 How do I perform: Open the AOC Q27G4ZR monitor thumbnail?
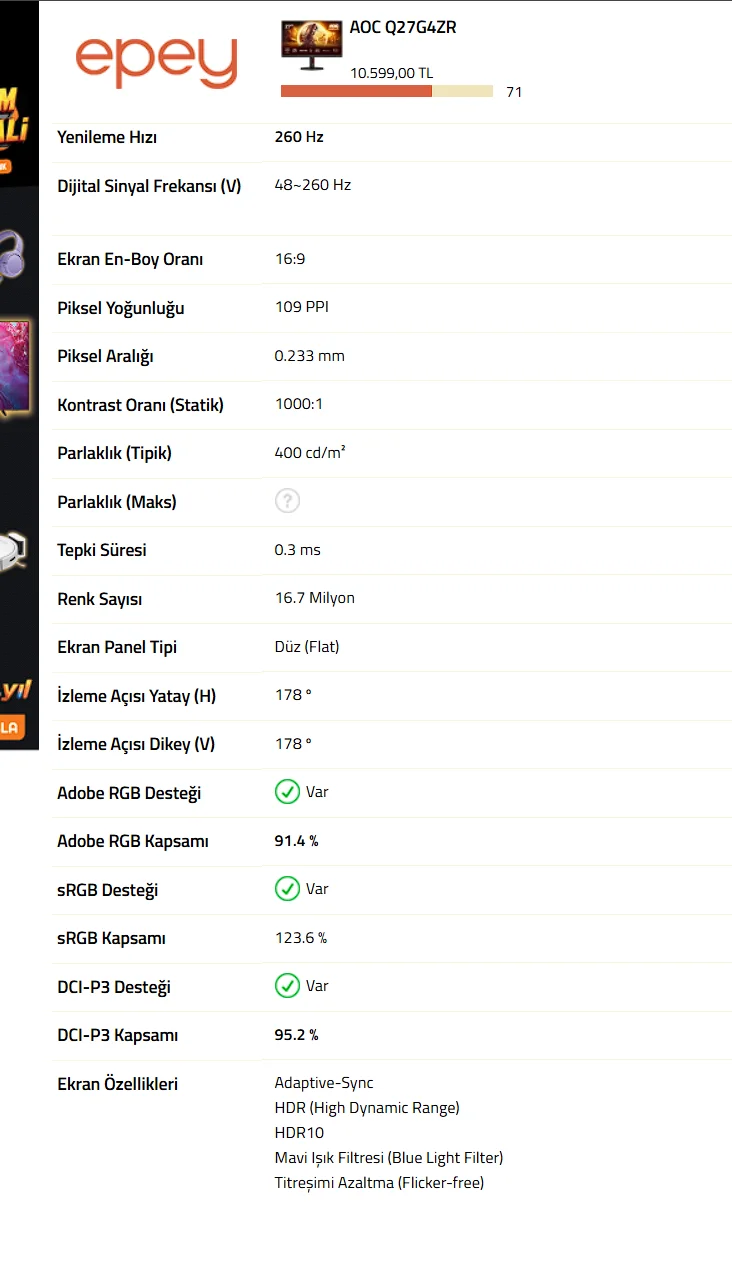point(312,44)
